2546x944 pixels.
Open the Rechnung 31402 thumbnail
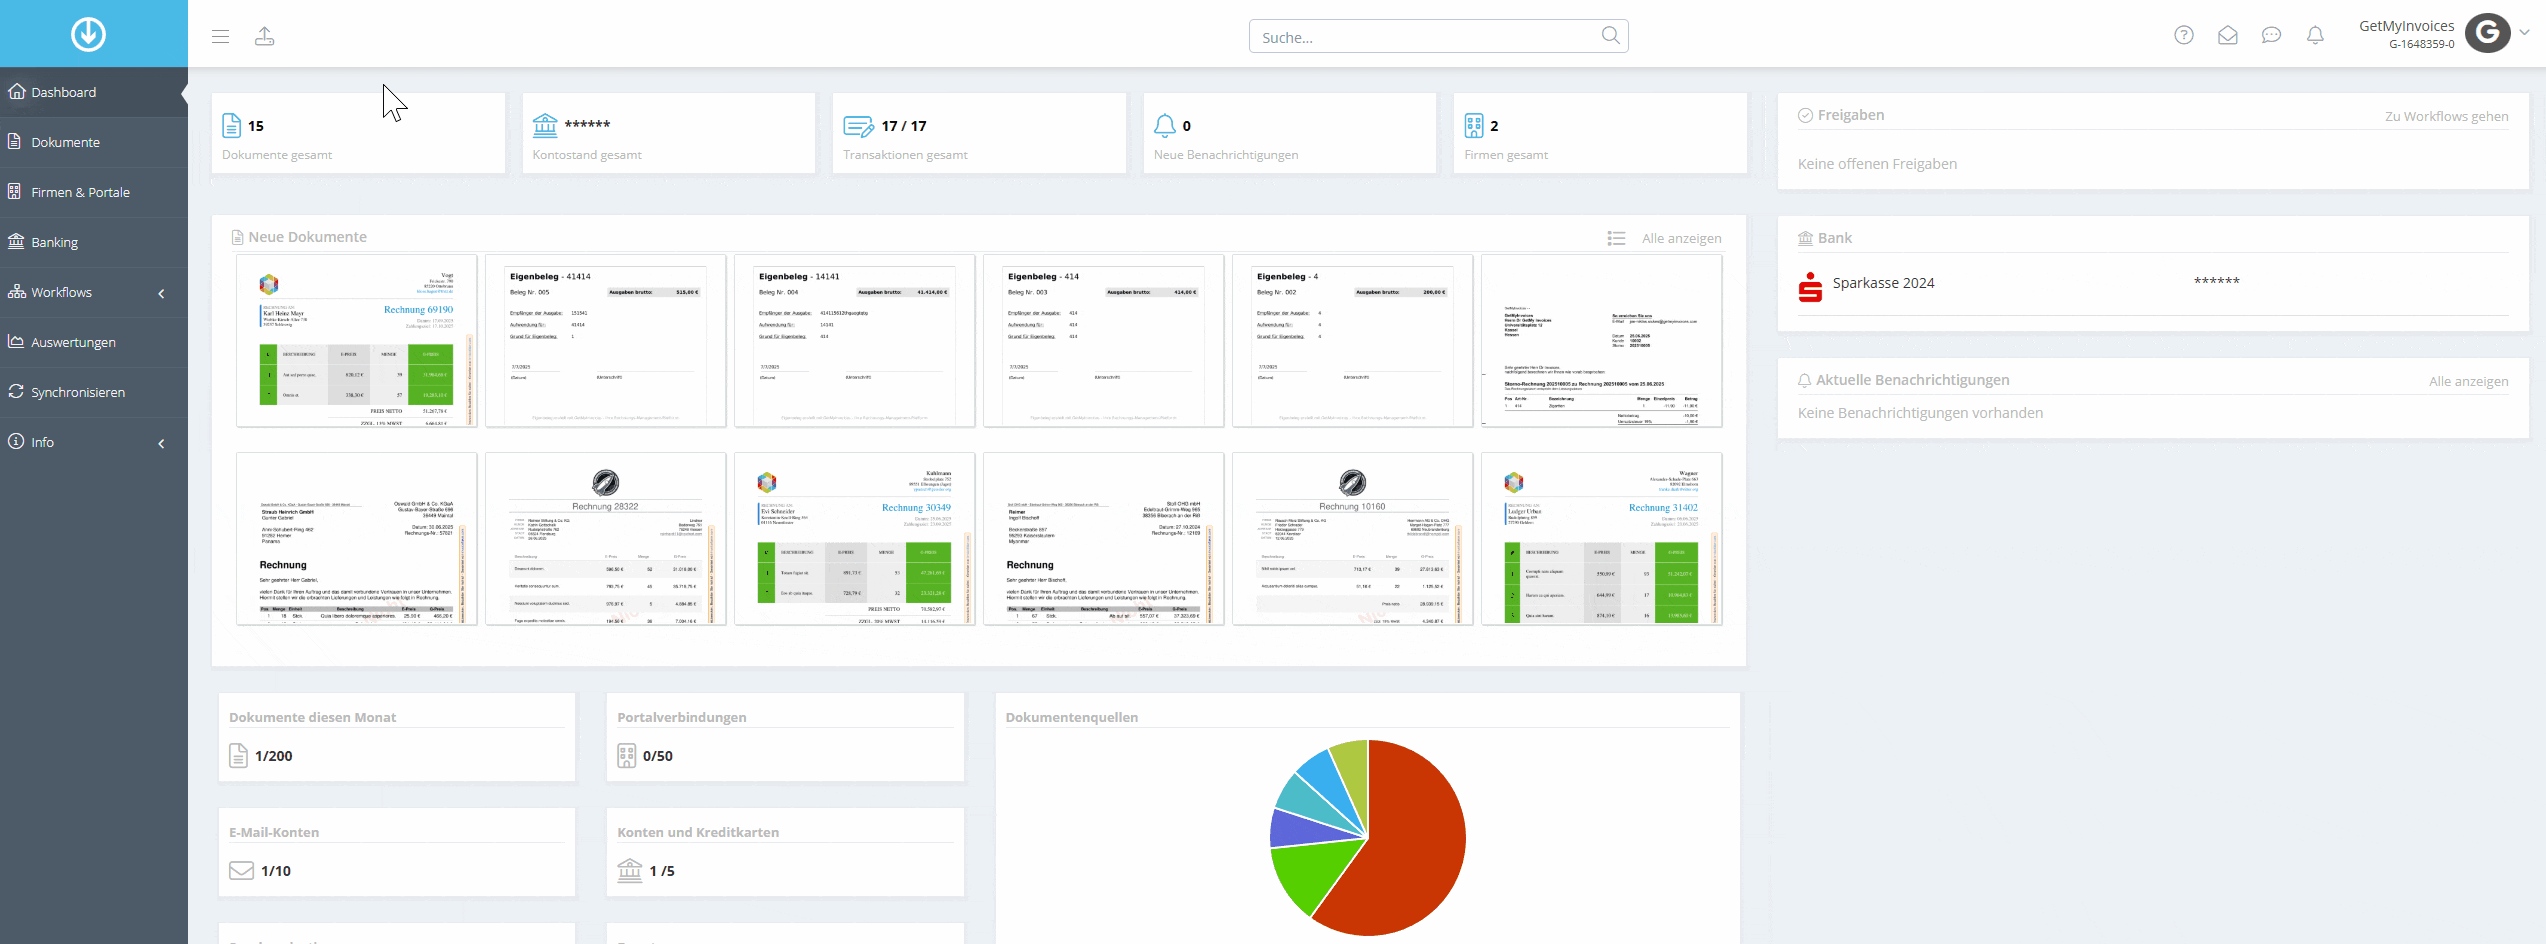point(1601,538)
